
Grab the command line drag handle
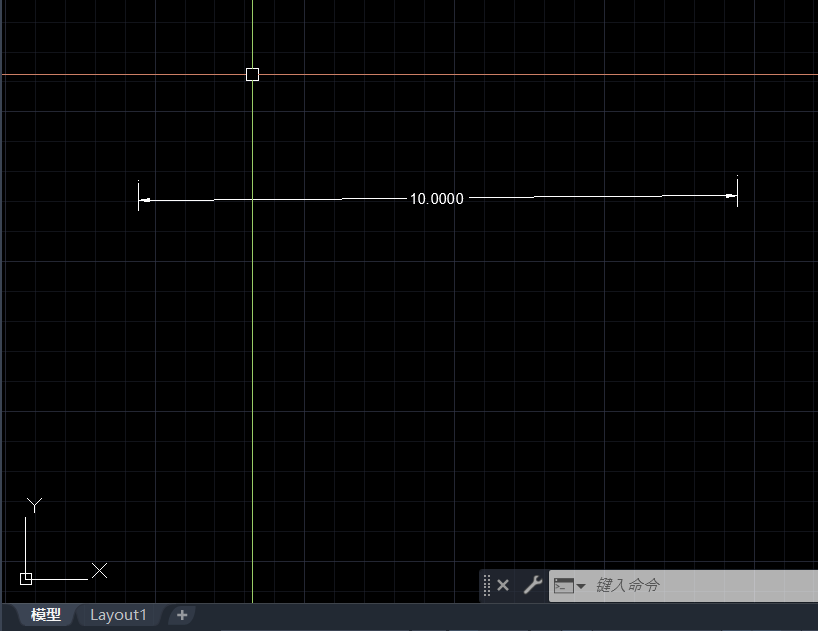click(487, 585)
